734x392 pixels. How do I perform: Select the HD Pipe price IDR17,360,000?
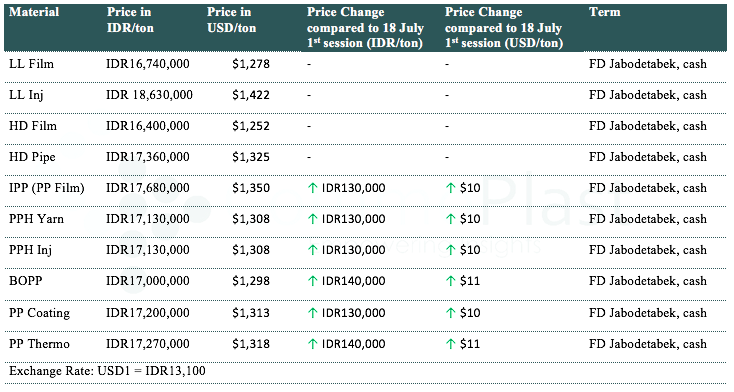point(148,157)
